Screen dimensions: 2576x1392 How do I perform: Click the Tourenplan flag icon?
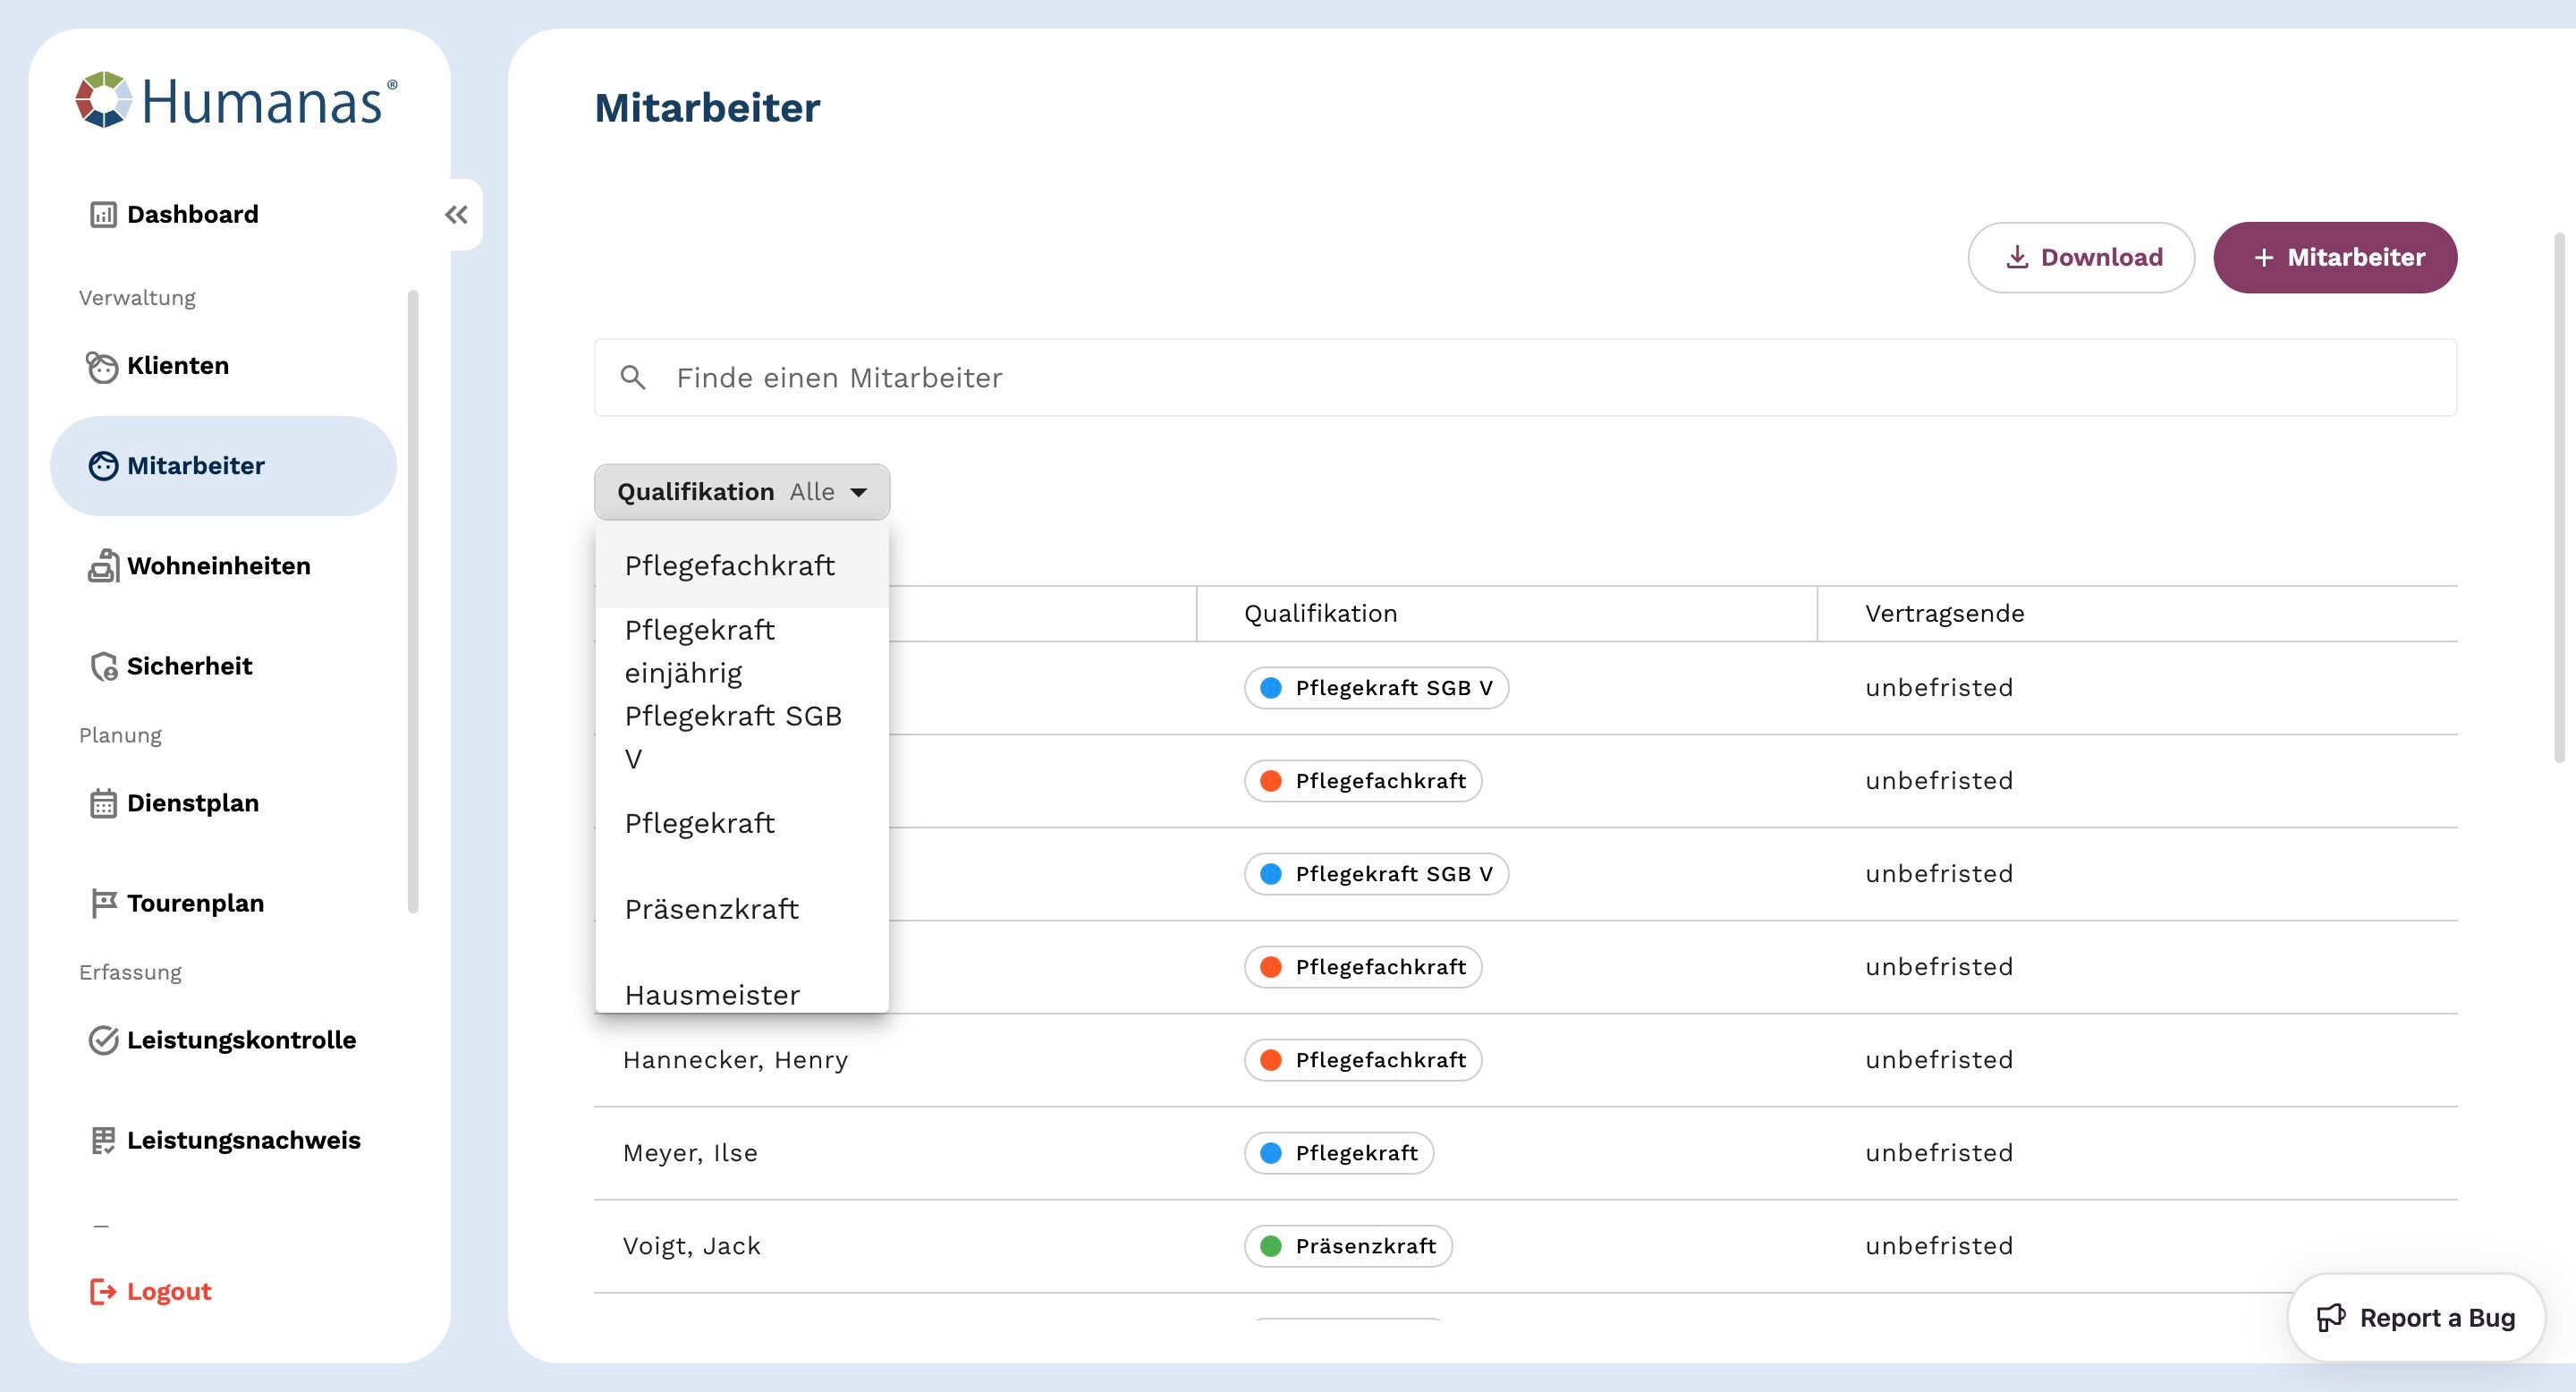tap(103, 903)
